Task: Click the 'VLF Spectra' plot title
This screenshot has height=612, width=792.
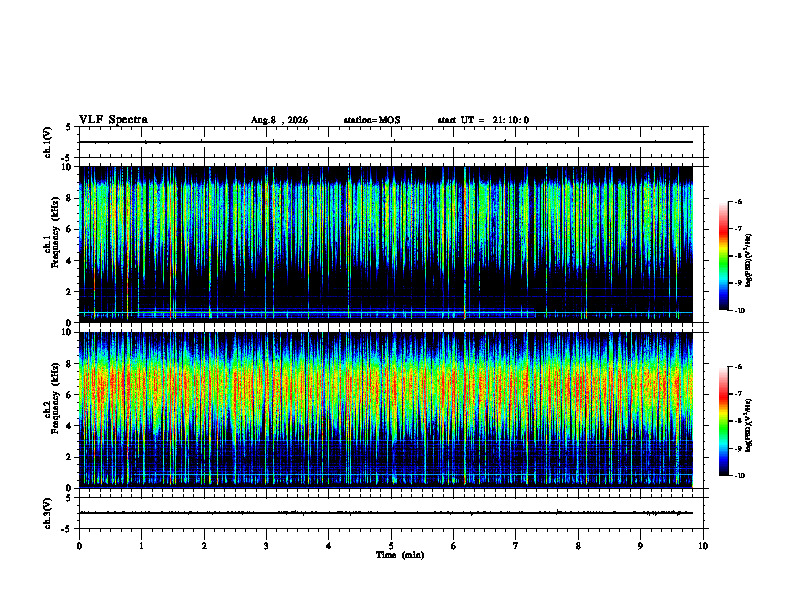Action: (113, 120)
